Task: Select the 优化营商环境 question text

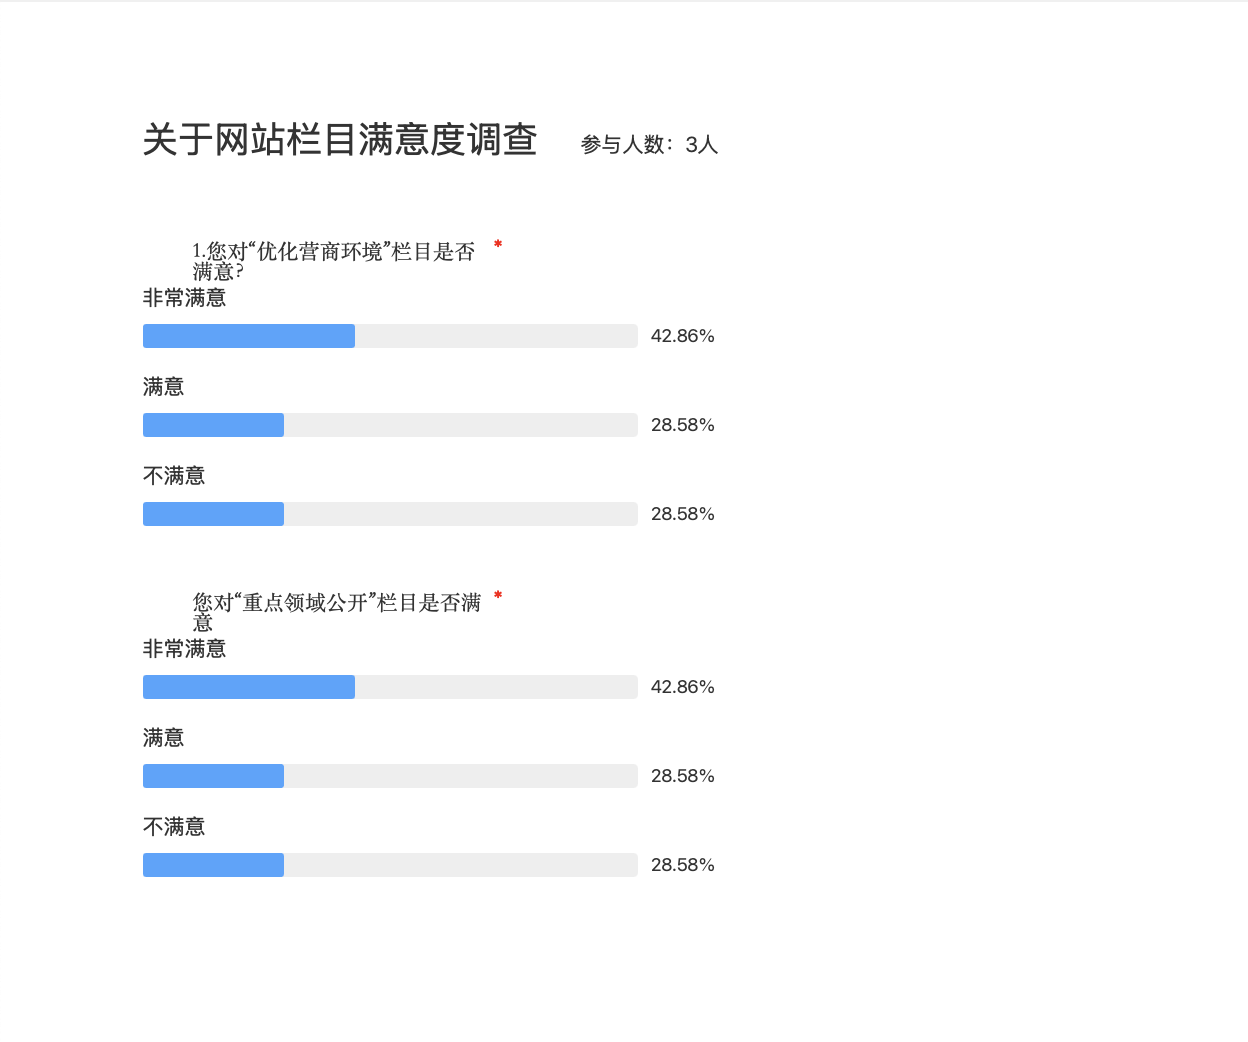Action: click(x=333, y=261)
